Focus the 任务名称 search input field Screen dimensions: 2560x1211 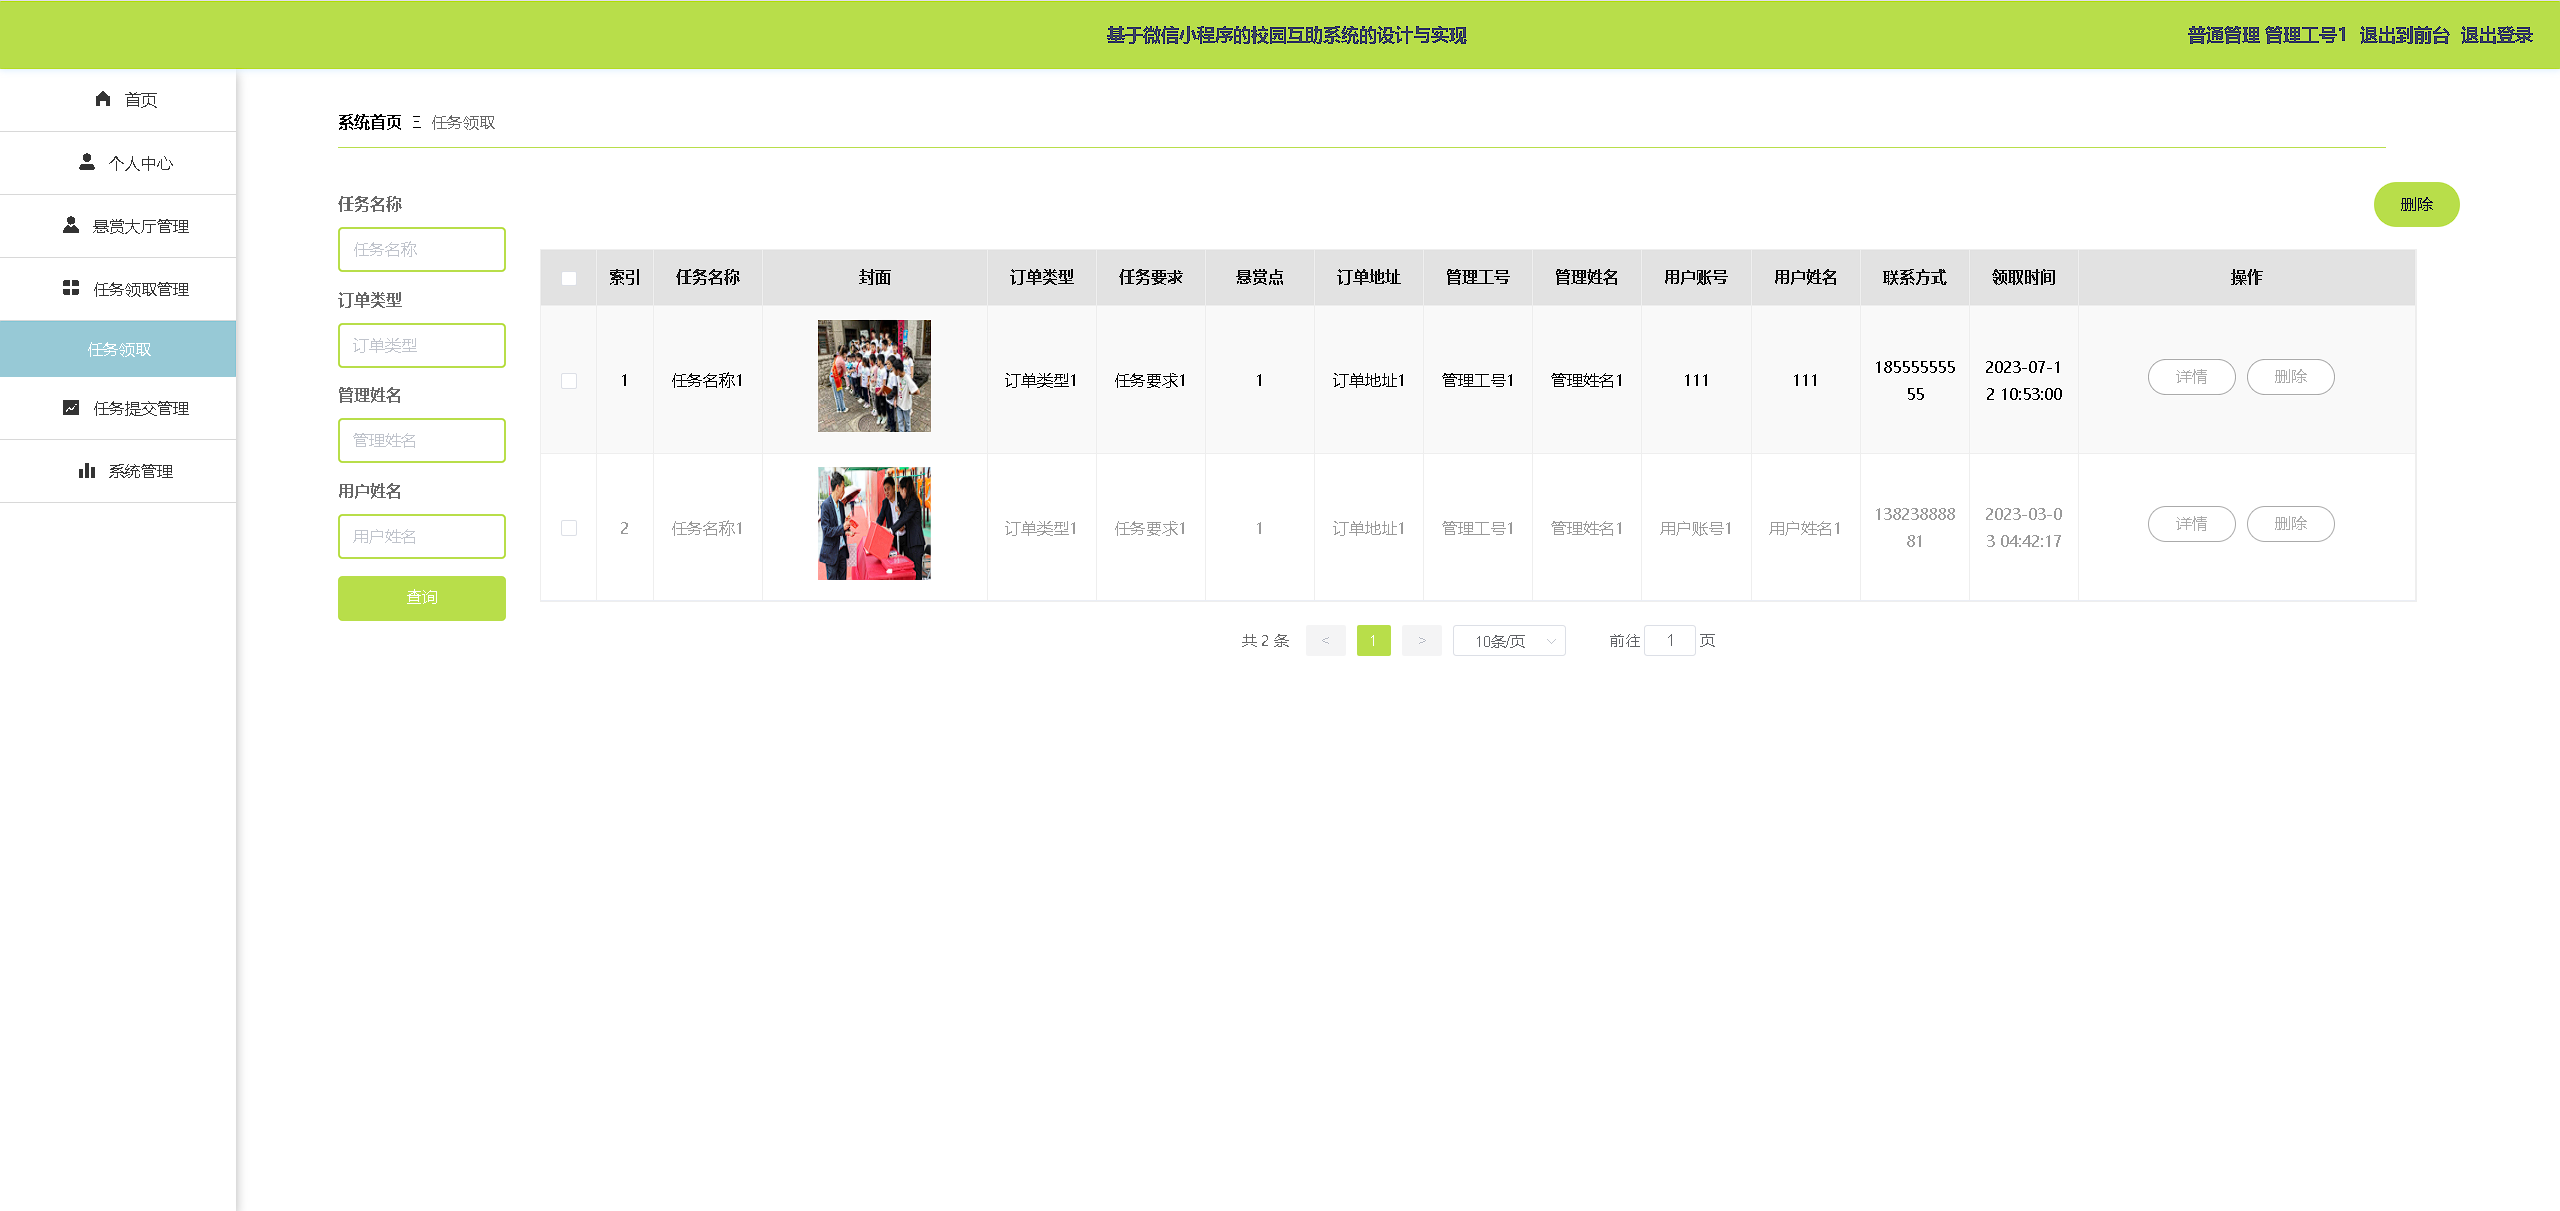pyautogui.click(x=421, y=249)
